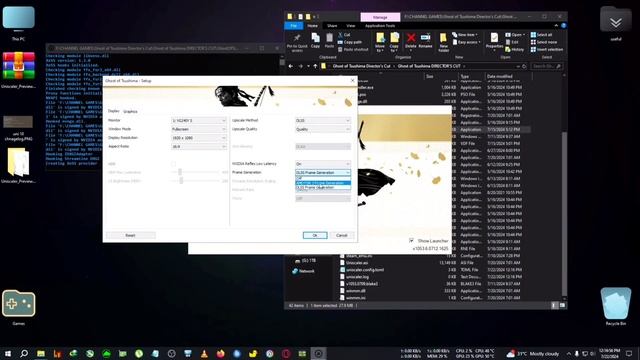Click the red Delete icon in Explorer ribbon

pyautogui.click(x=411, y=41)
